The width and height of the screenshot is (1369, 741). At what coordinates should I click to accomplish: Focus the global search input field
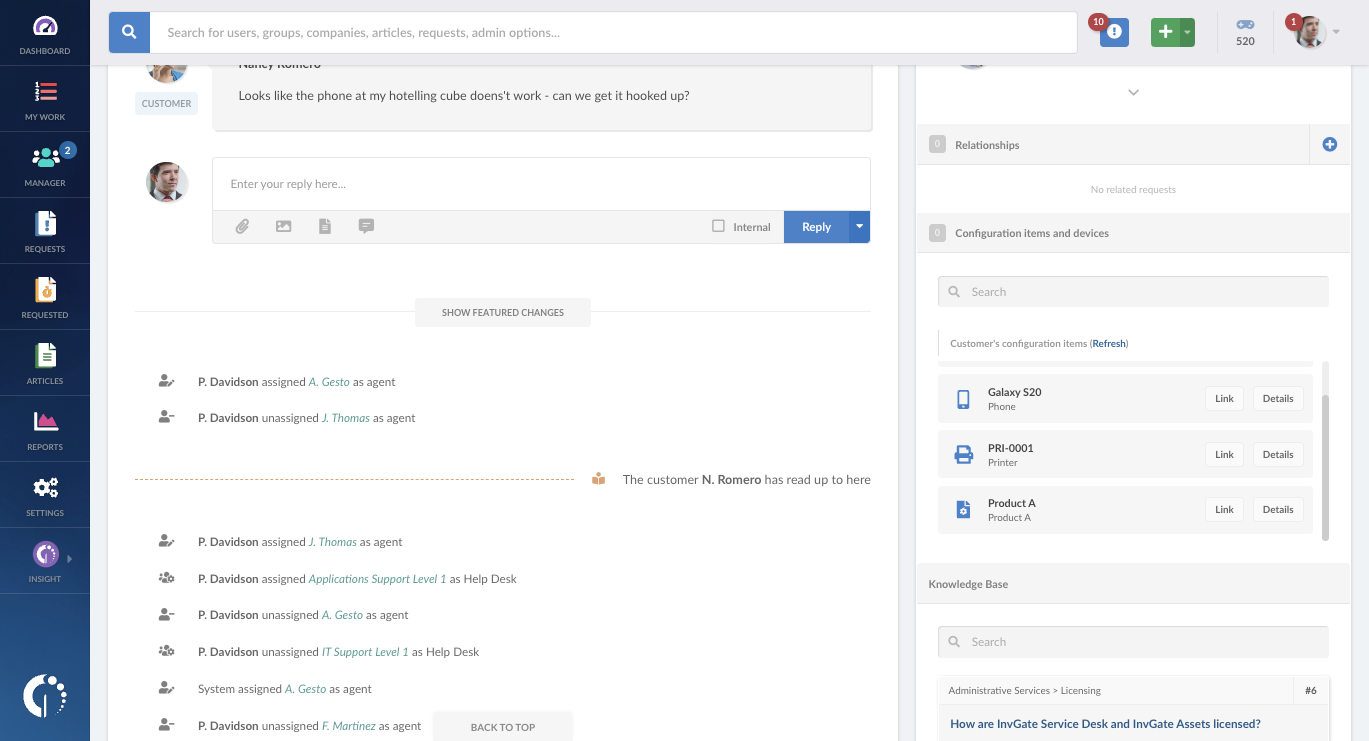(613, 32)
